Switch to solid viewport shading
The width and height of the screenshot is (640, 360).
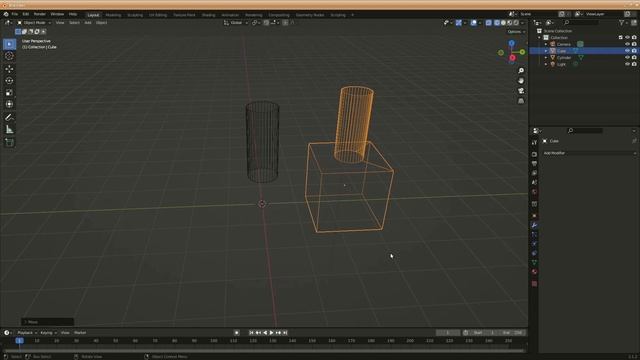tap(503, 23)
